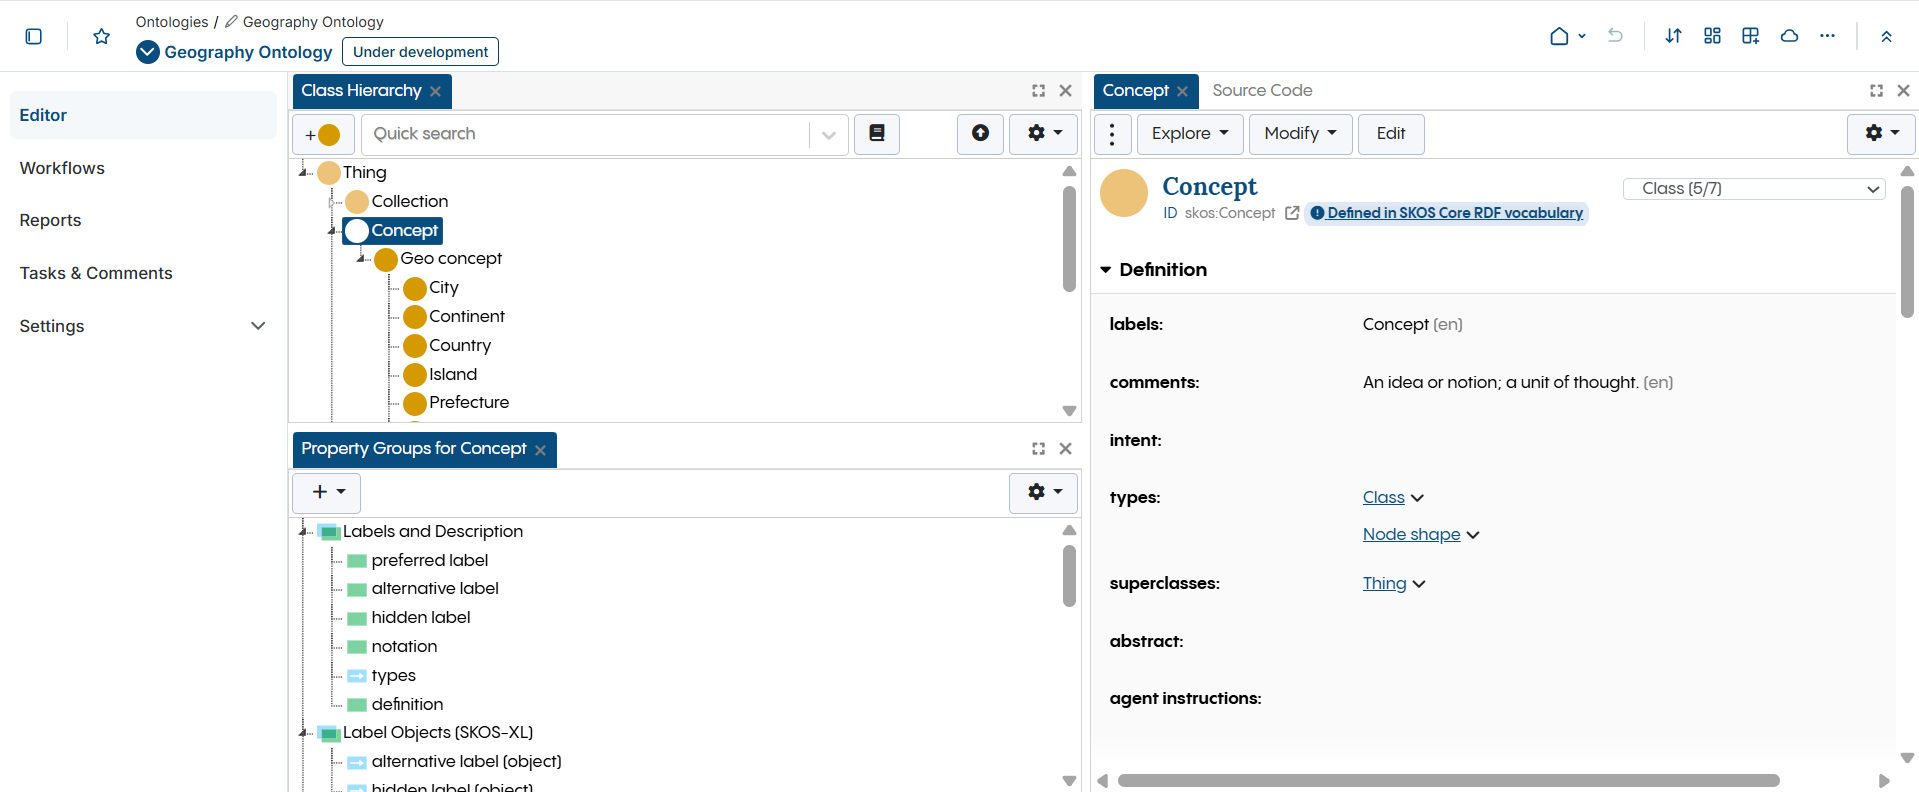Image resolution: width=1919 pixels, height=792 pixels.
Task: Click the Class Hierarchy vertical scrollbar thumb
Action: coord(1069,239)
